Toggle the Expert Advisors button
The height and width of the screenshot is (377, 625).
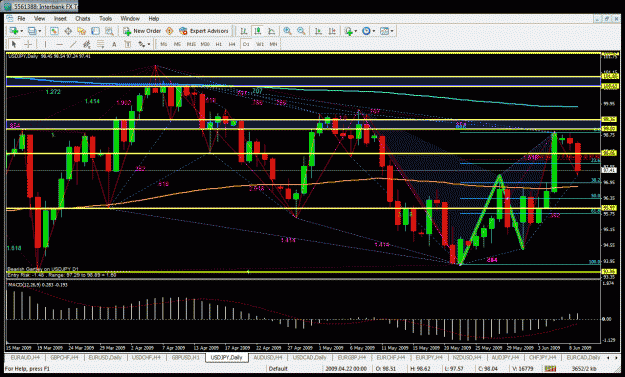pos(204,31)
